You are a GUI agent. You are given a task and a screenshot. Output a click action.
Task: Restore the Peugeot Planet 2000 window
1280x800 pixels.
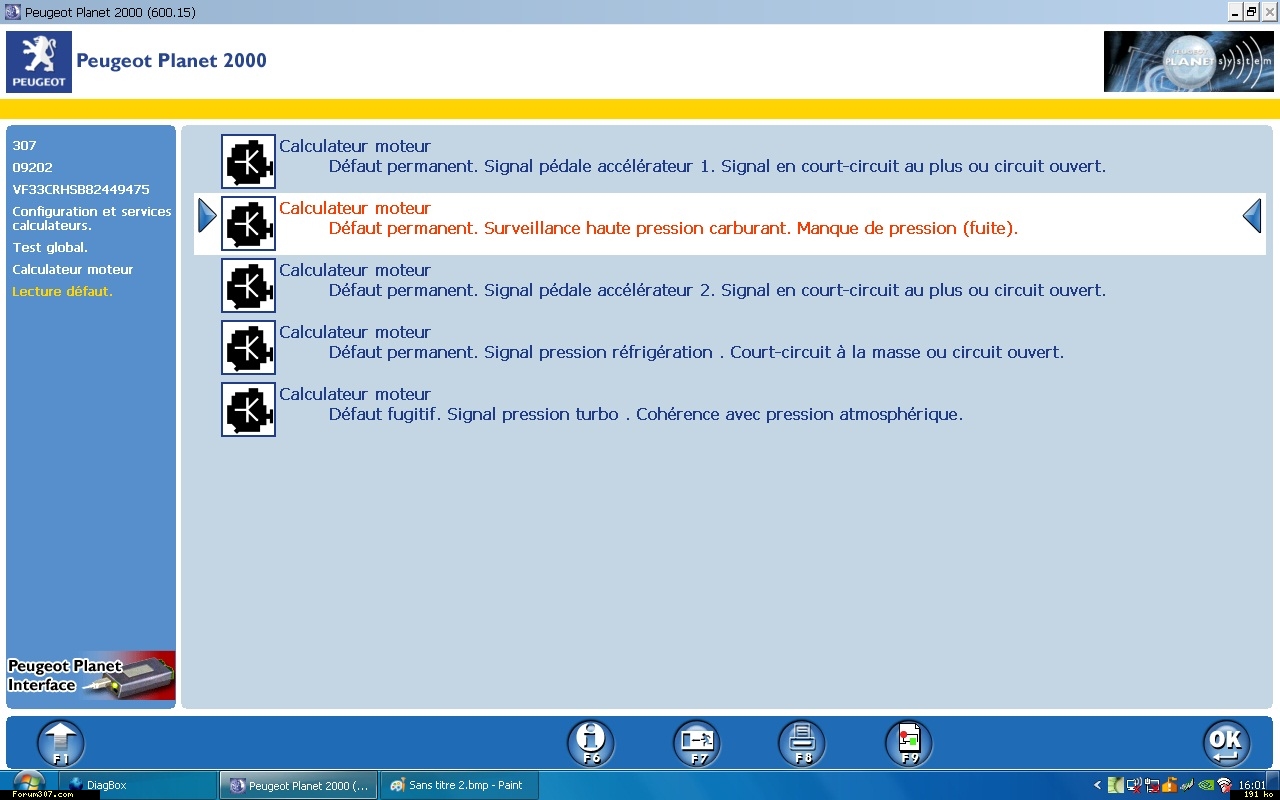click(x=1251, y=12)
